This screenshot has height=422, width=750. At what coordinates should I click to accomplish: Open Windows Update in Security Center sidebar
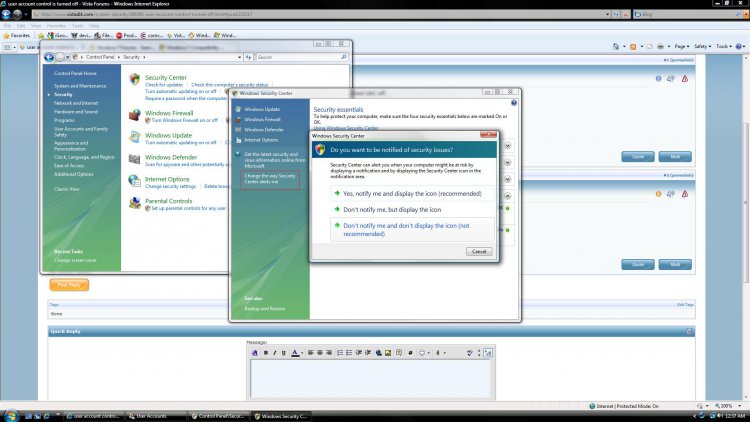262,109
